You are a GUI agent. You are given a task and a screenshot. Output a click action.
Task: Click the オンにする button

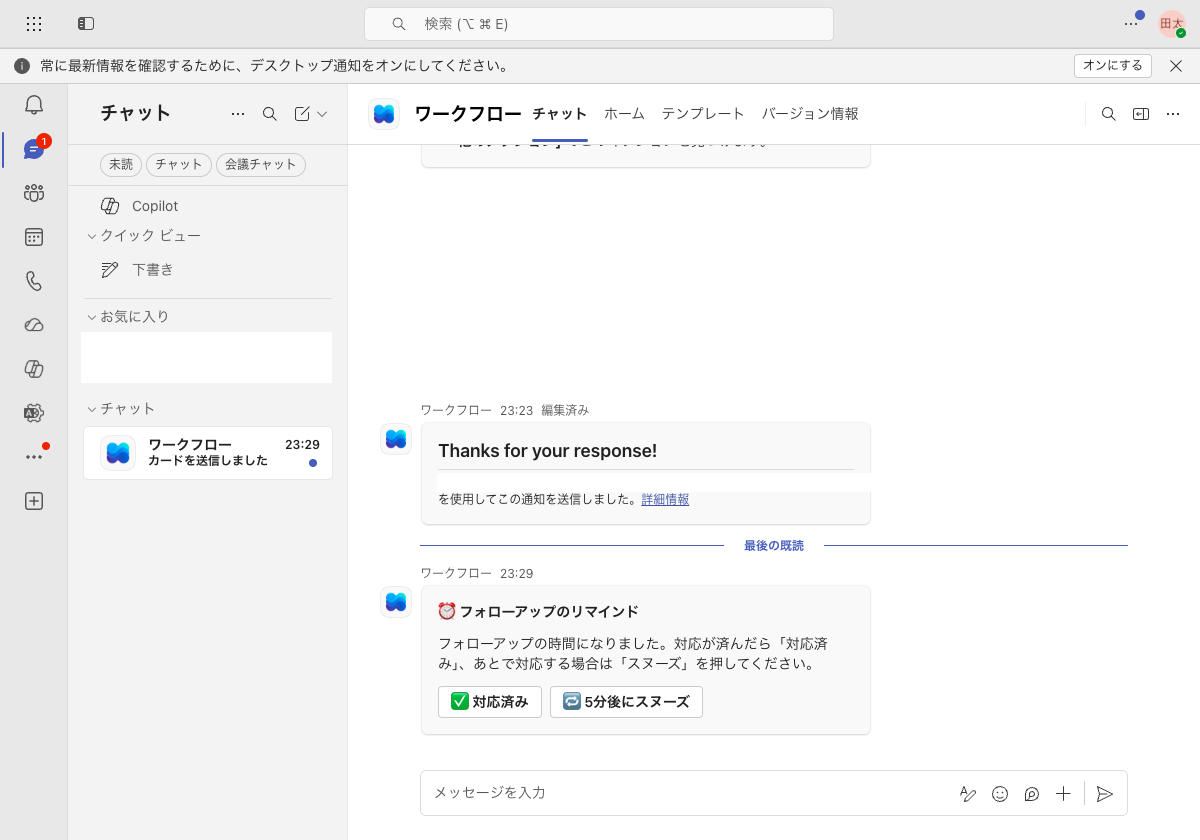tap(1113, 66)
